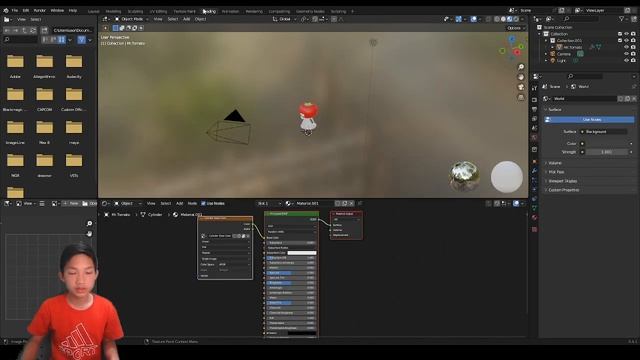This screenshot has height=360, width=640.
Task: Select solid viewport shading mode
Action: coord(503,19)
